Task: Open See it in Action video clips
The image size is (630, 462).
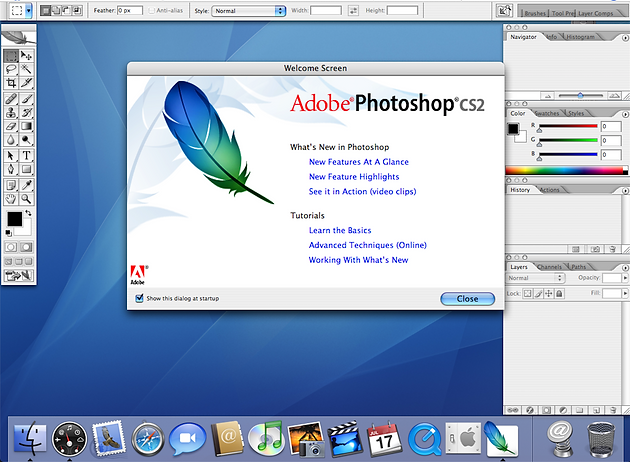Action: [362, 192]
